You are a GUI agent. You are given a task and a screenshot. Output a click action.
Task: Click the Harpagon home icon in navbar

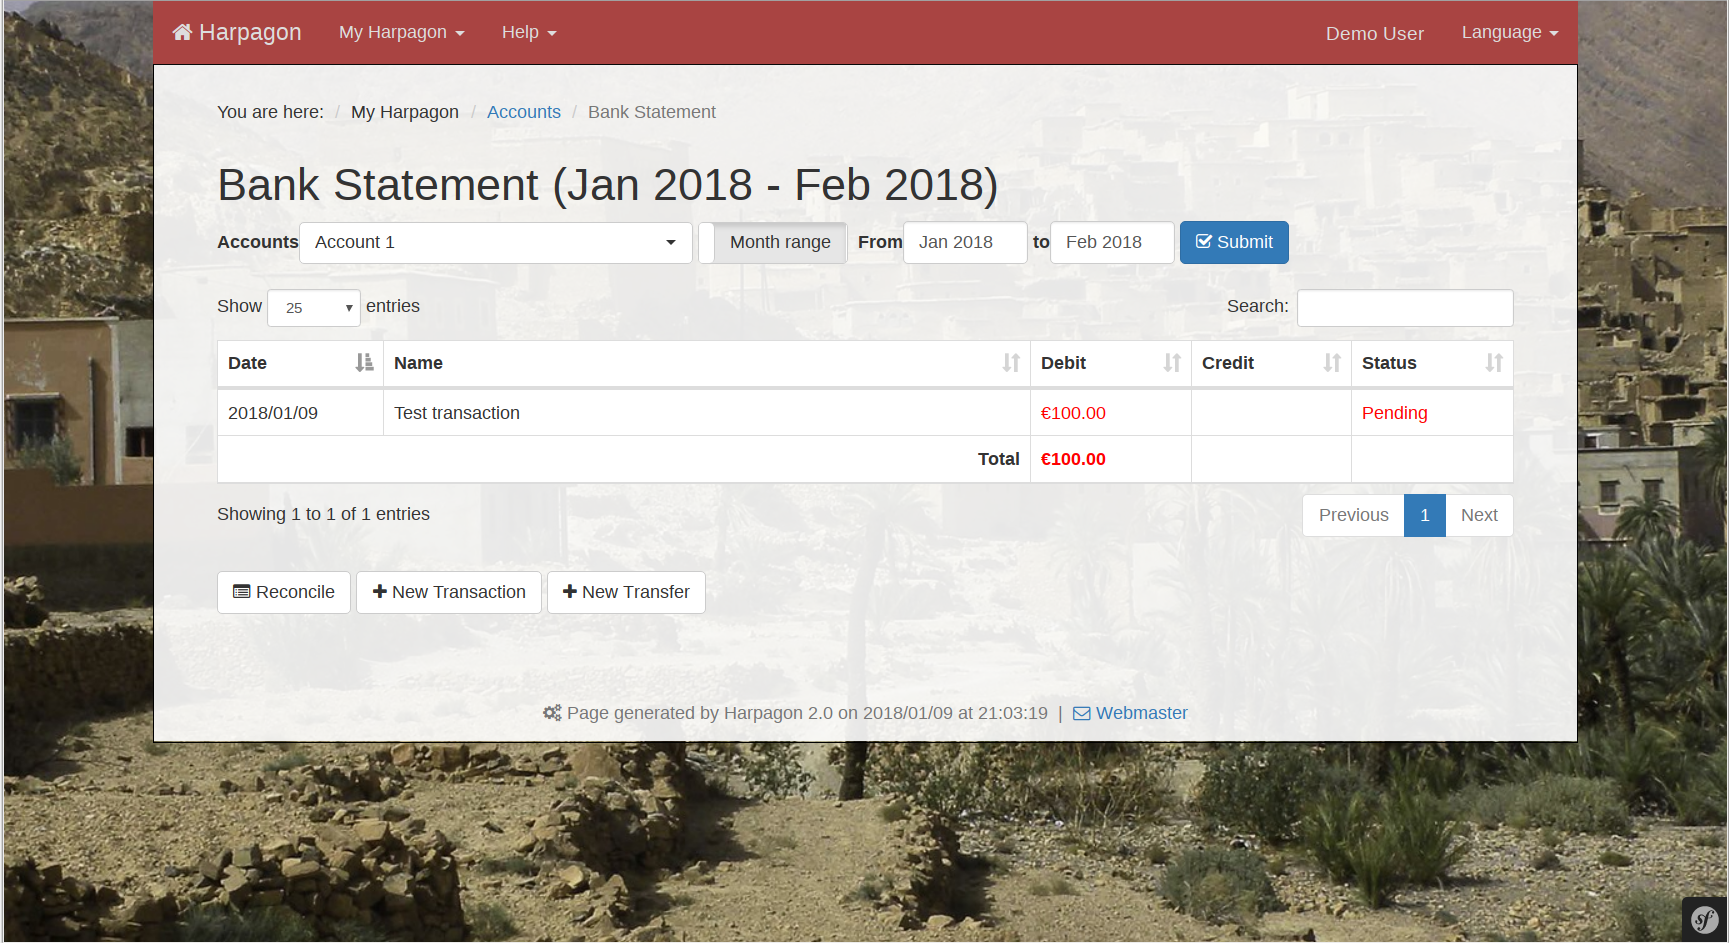181,31
